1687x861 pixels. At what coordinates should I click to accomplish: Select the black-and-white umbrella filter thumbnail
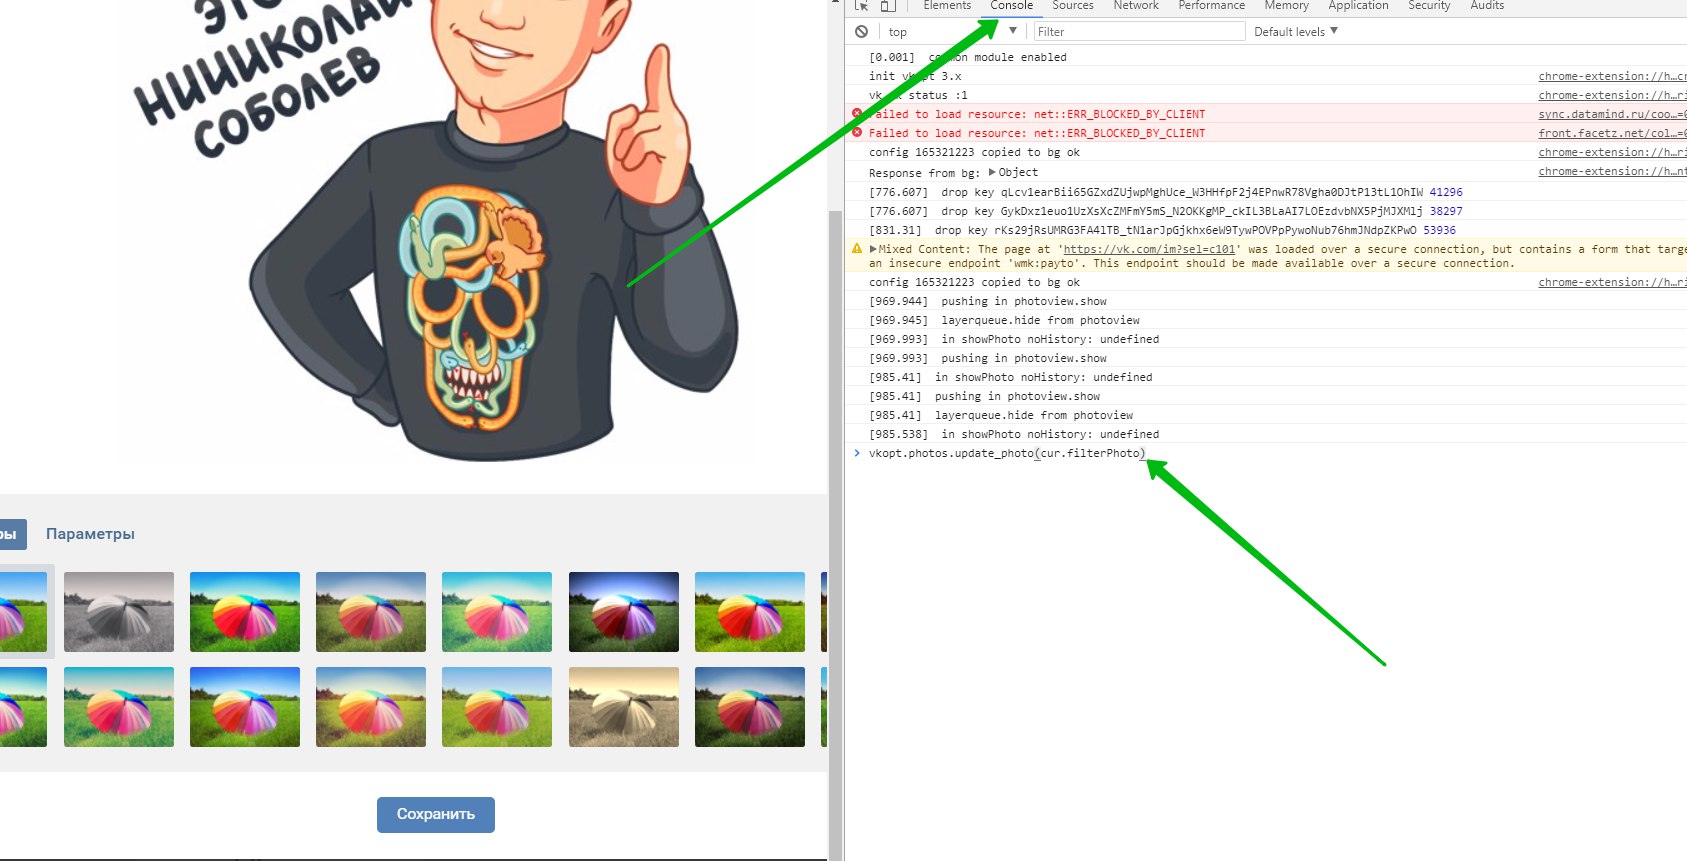(119, 612)
